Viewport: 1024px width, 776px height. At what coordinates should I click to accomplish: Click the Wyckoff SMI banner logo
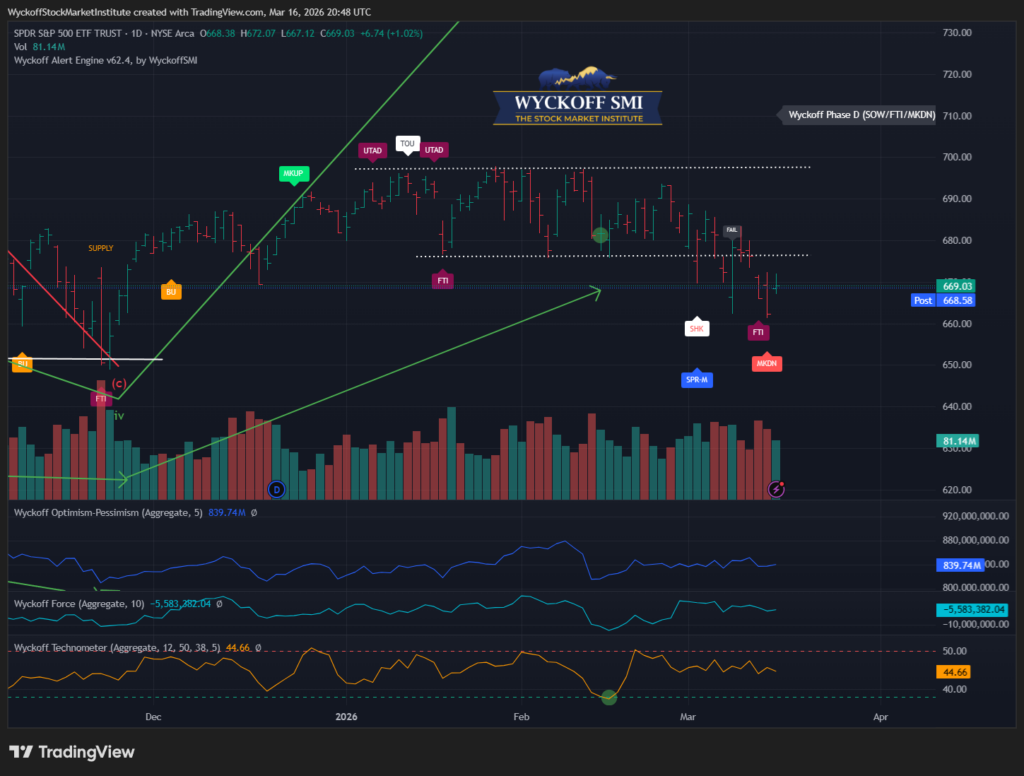click(x=577, y=101)
